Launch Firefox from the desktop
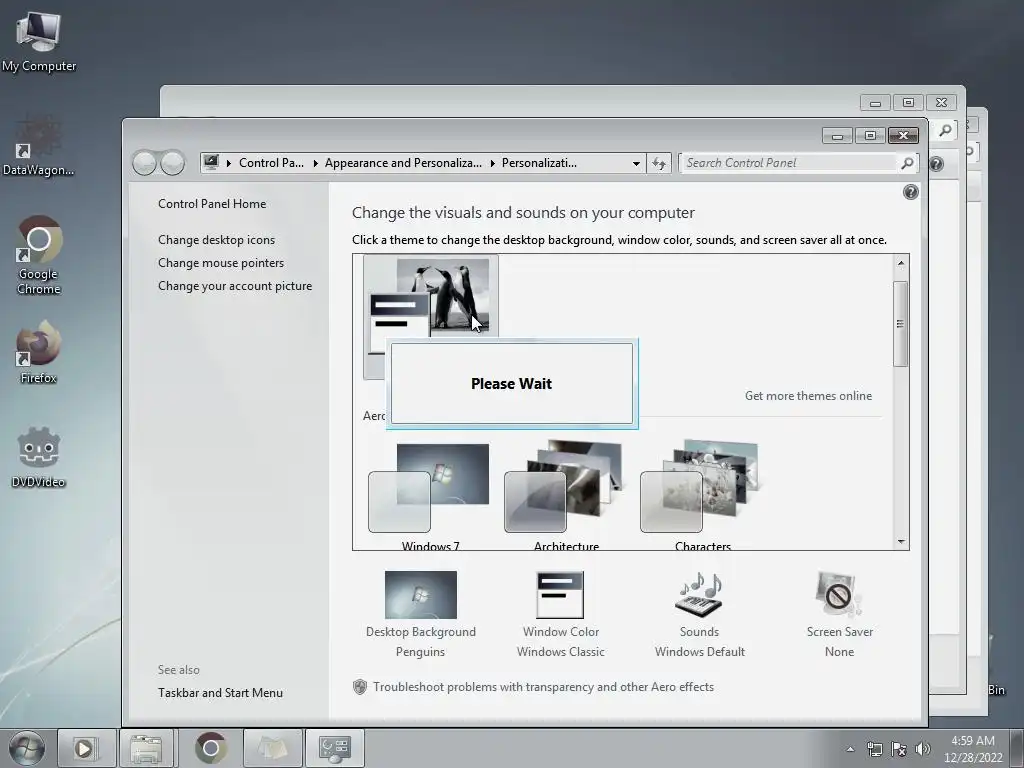Screen dimensions: 1024x768 [39, 353]
